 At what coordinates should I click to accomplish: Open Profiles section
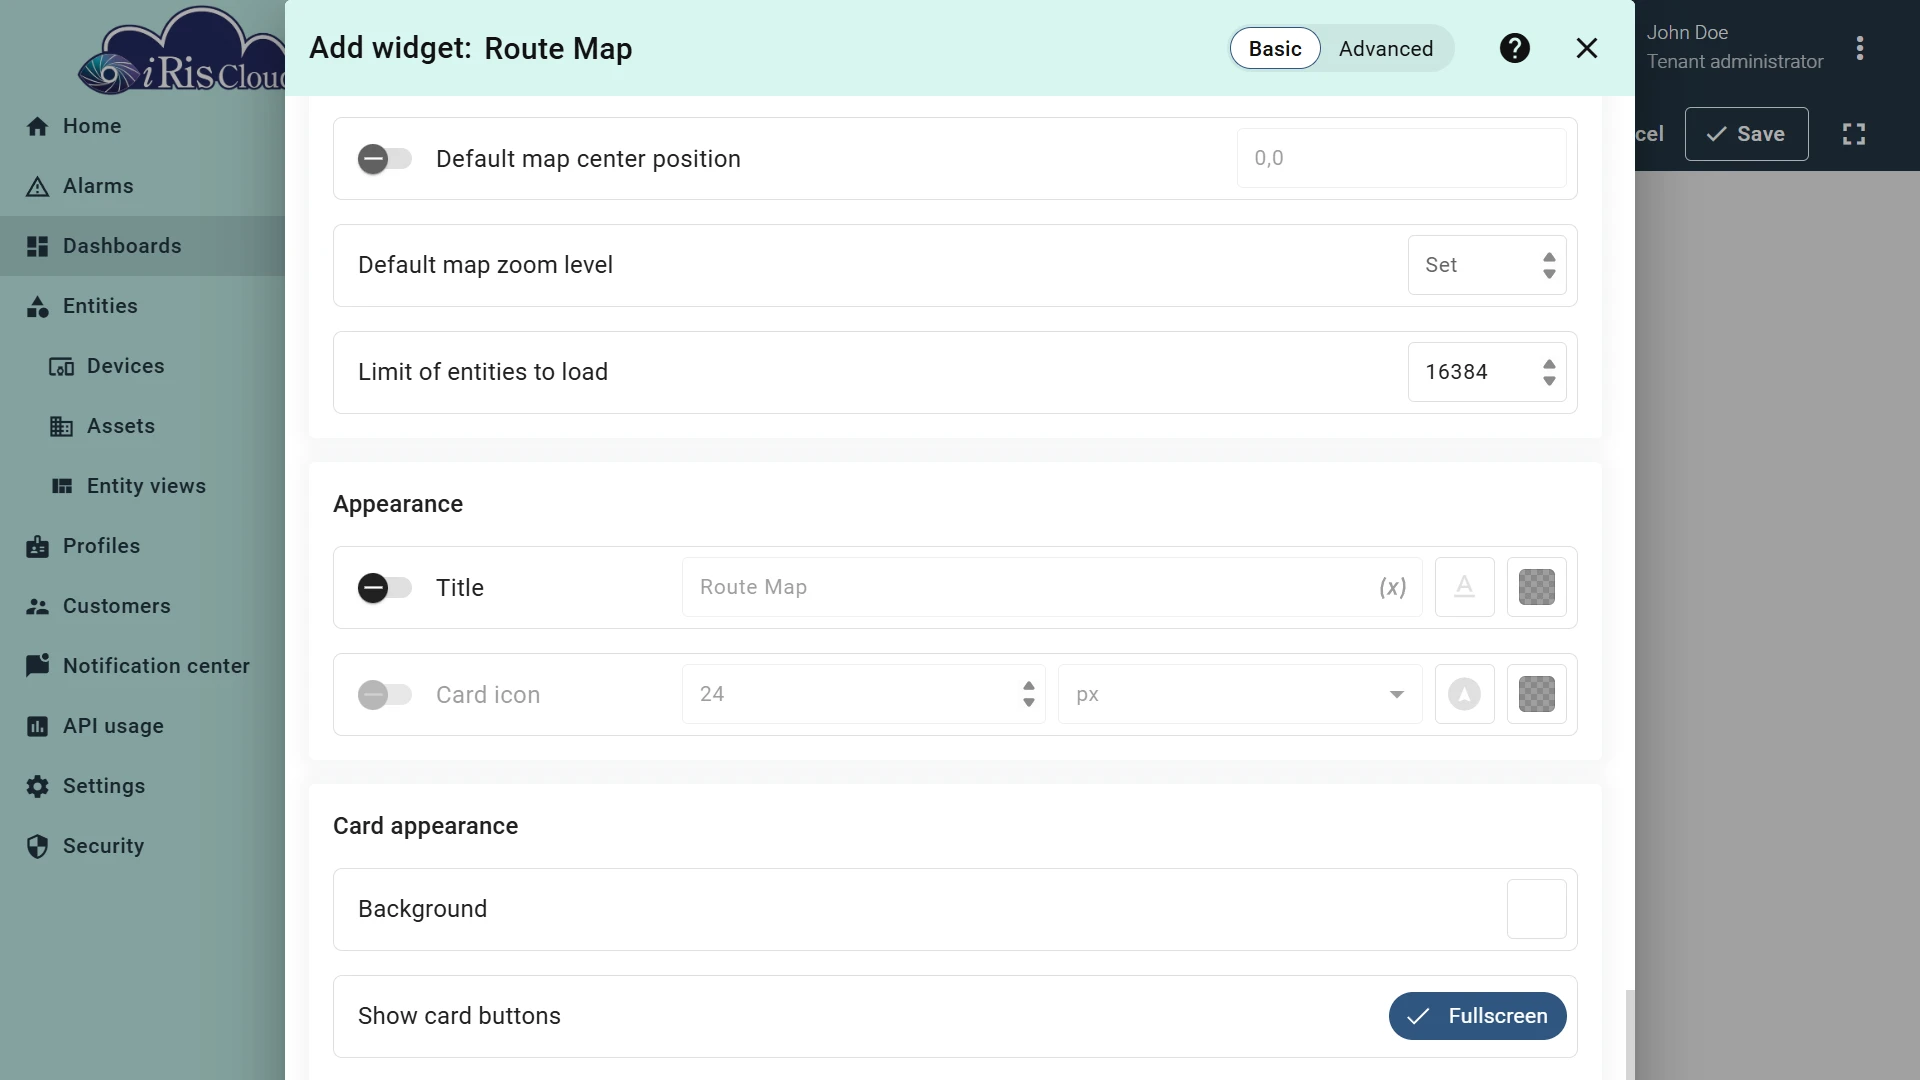pyautogui.click(x=142, y=546)
